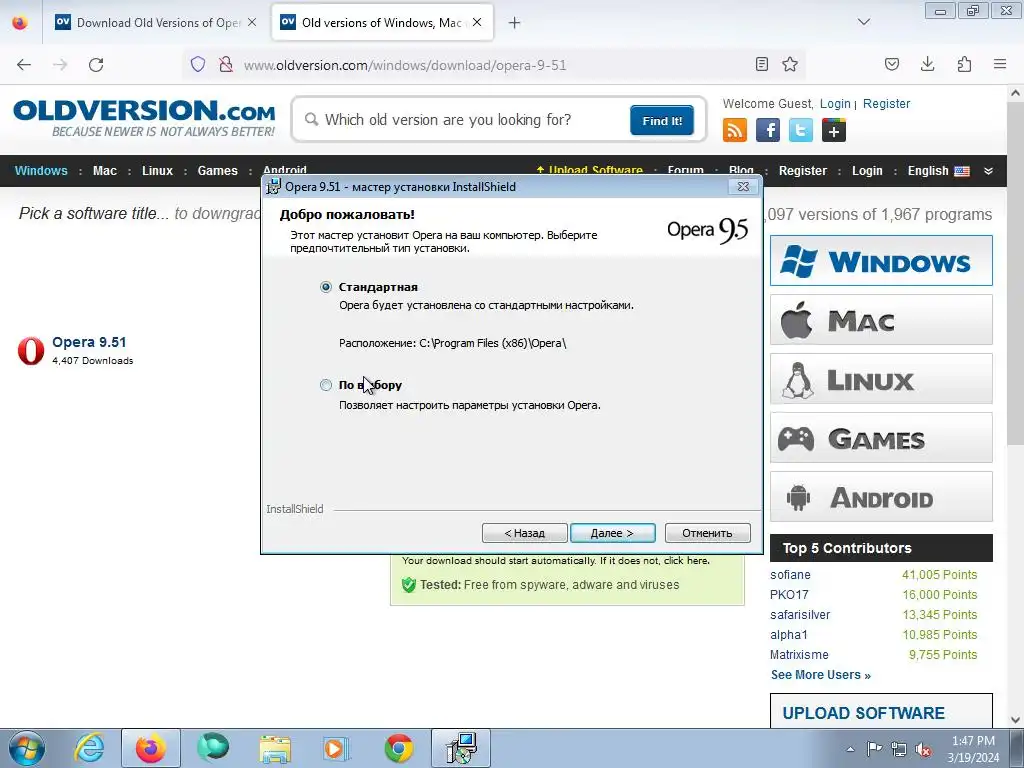
Task: Open contributor PKO17's profile
Action: (789, 595)
